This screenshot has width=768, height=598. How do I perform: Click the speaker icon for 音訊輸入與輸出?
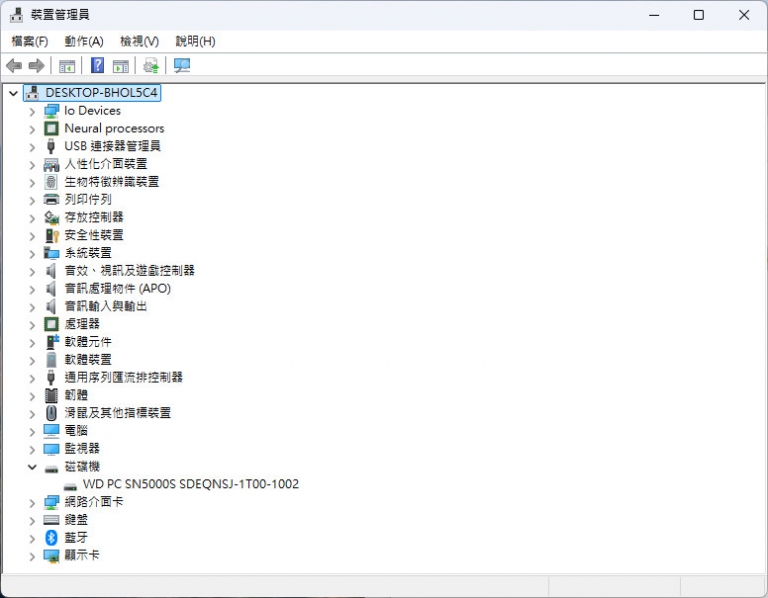click(x=51, y=306)
